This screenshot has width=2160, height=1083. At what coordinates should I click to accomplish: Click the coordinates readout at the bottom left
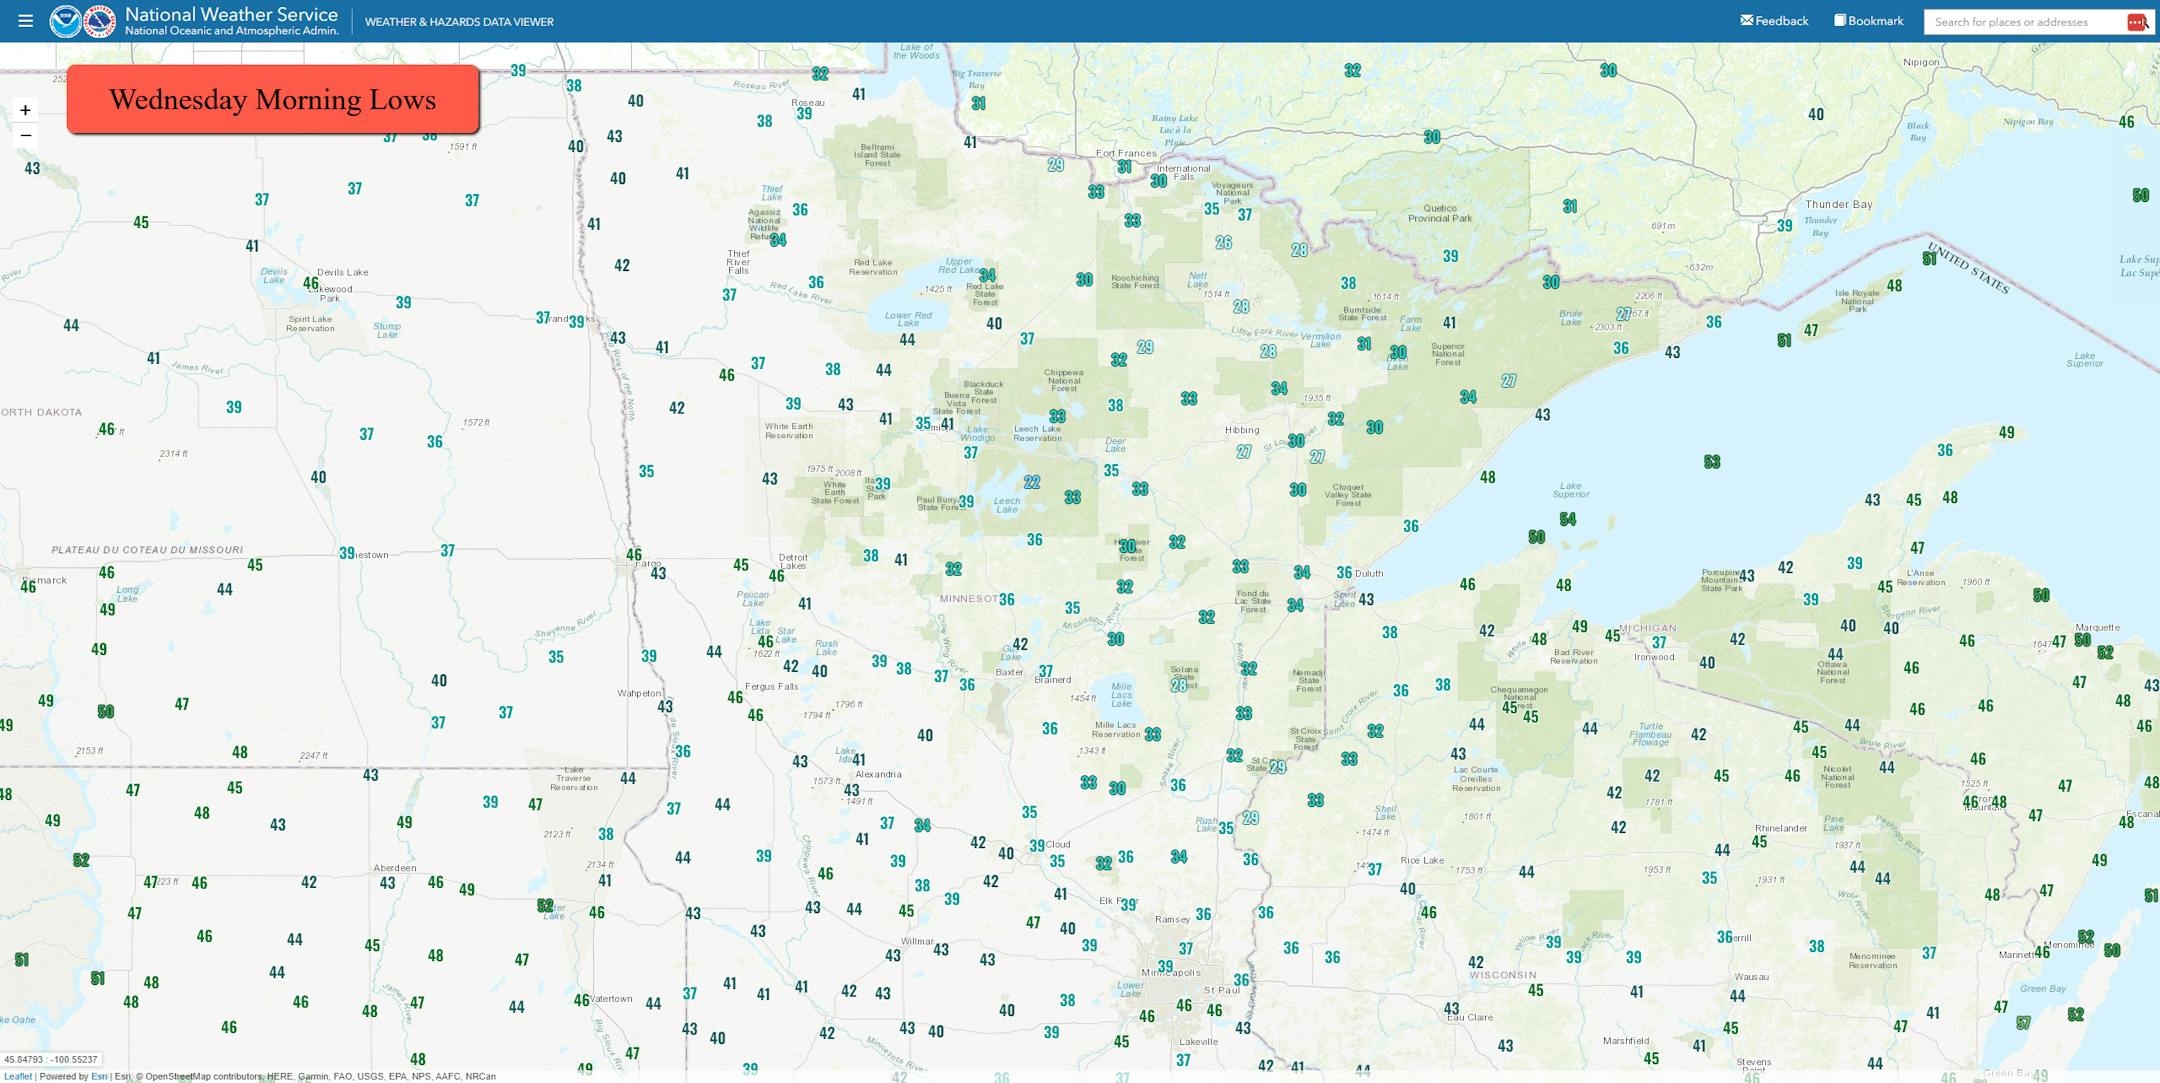[x=51, y=1060]
